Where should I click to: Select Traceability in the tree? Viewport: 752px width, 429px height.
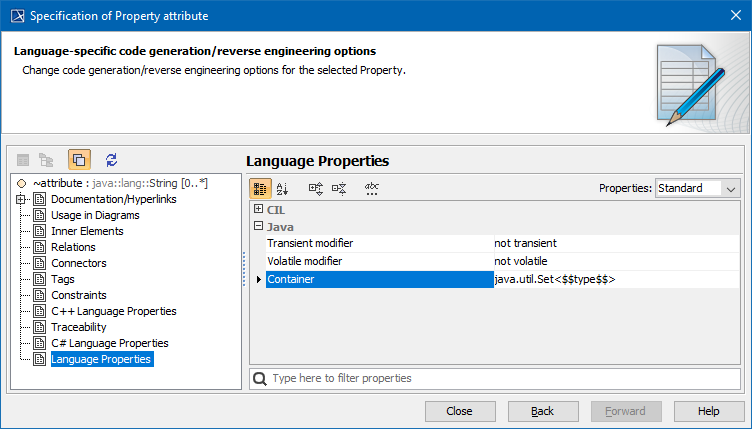pos(78,327)
